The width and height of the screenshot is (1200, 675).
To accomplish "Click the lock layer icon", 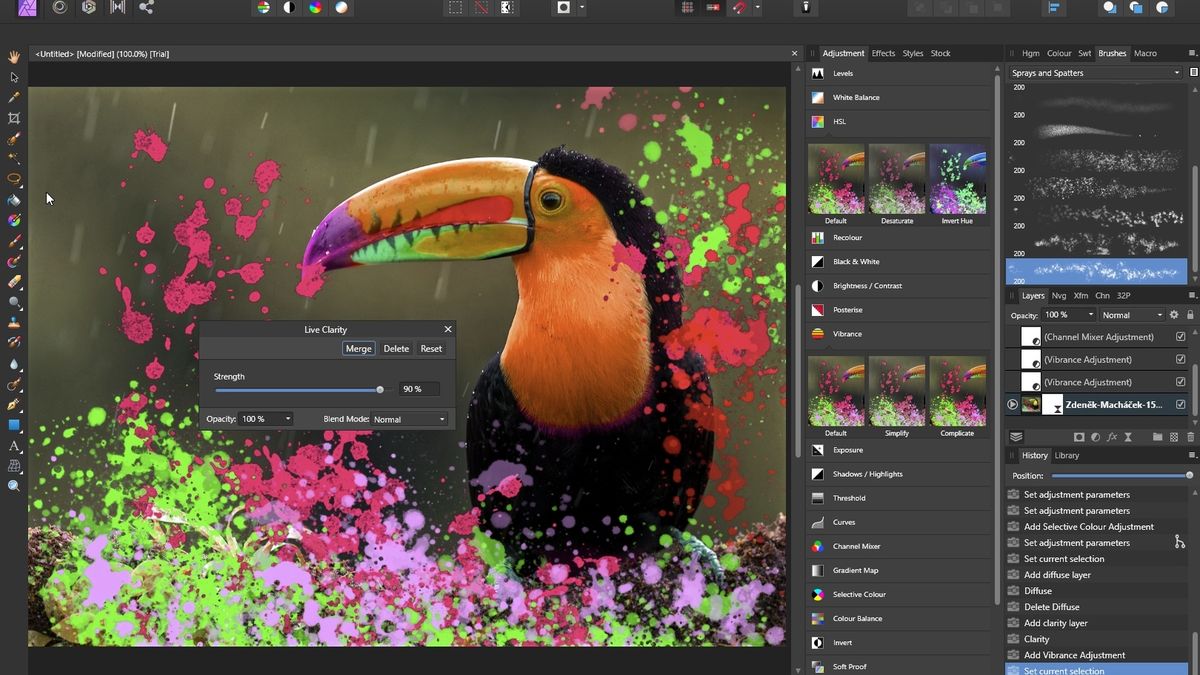I will [1190, 315].
